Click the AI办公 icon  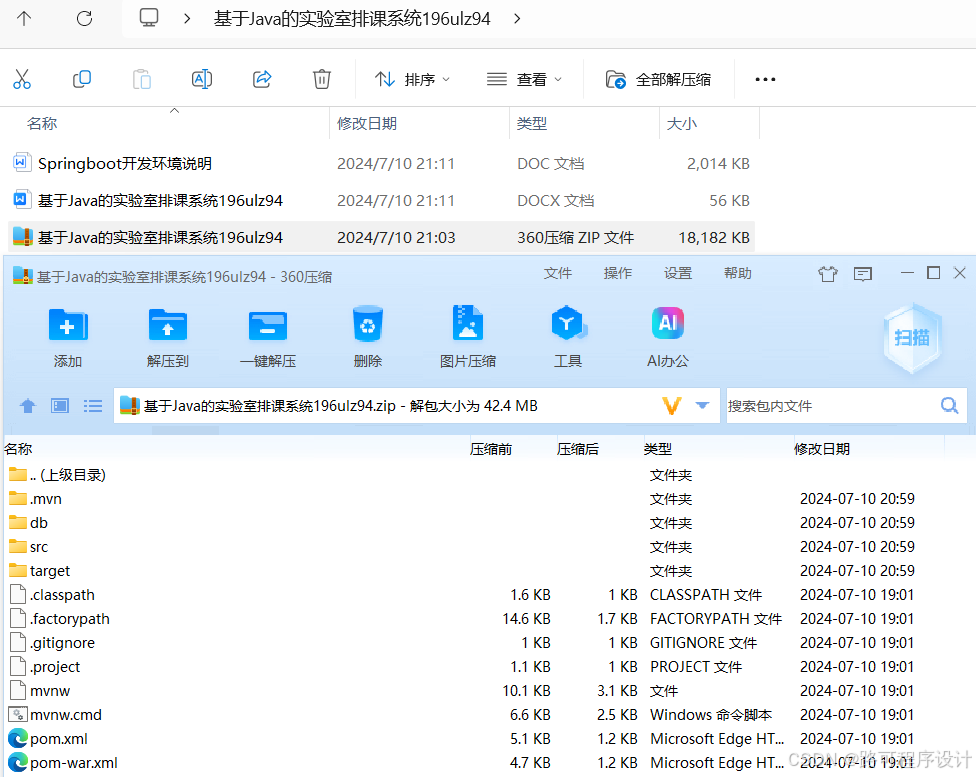(668, 323)
